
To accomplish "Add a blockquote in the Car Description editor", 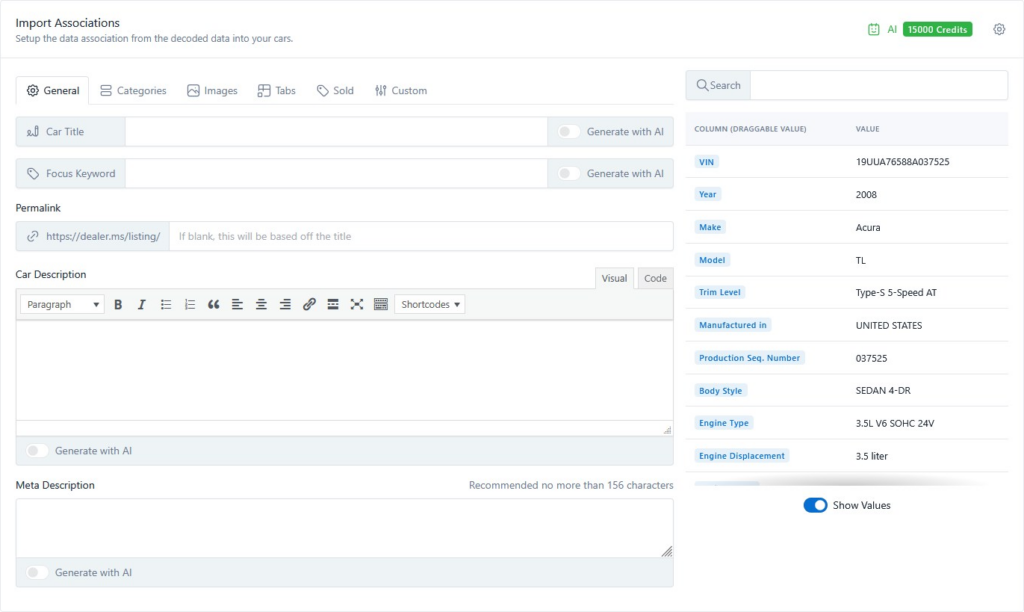I will (213, 304).
